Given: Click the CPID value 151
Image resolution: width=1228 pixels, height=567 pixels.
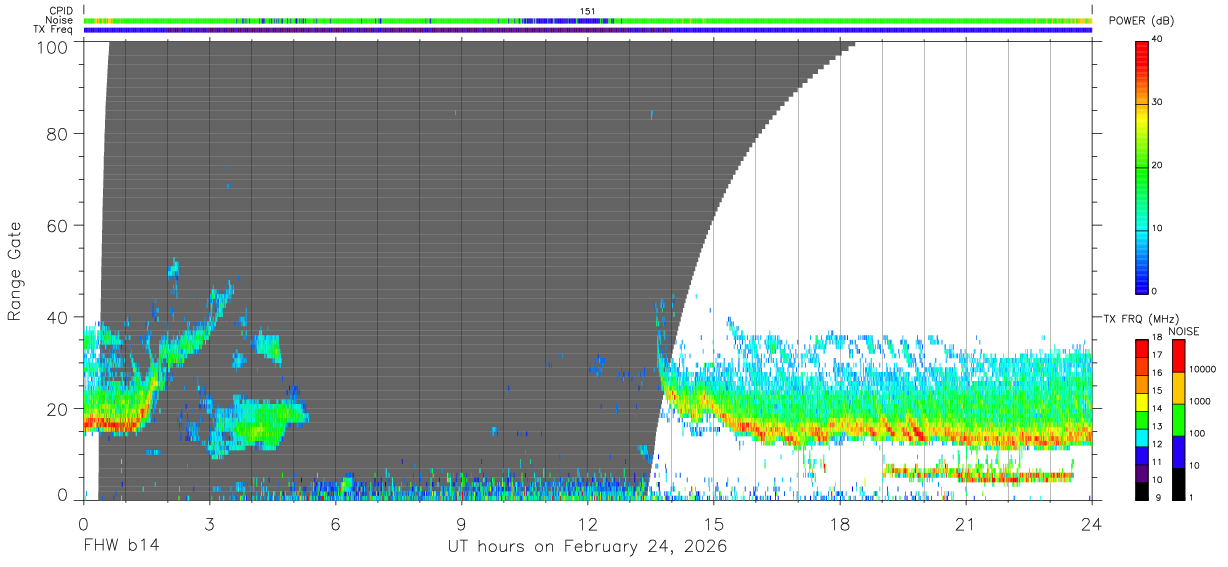Looking at the screenshot, I should coord(588,11).
